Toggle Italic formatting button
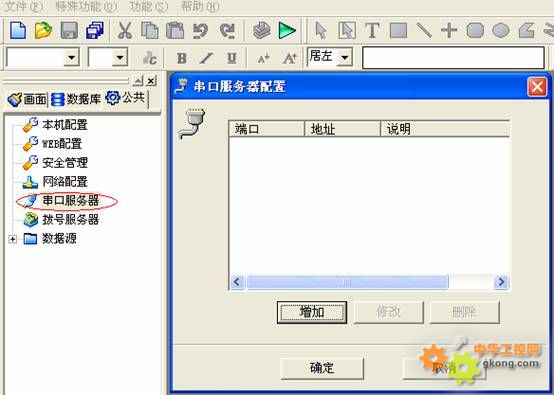554x395 pixels. pos(206,58)
